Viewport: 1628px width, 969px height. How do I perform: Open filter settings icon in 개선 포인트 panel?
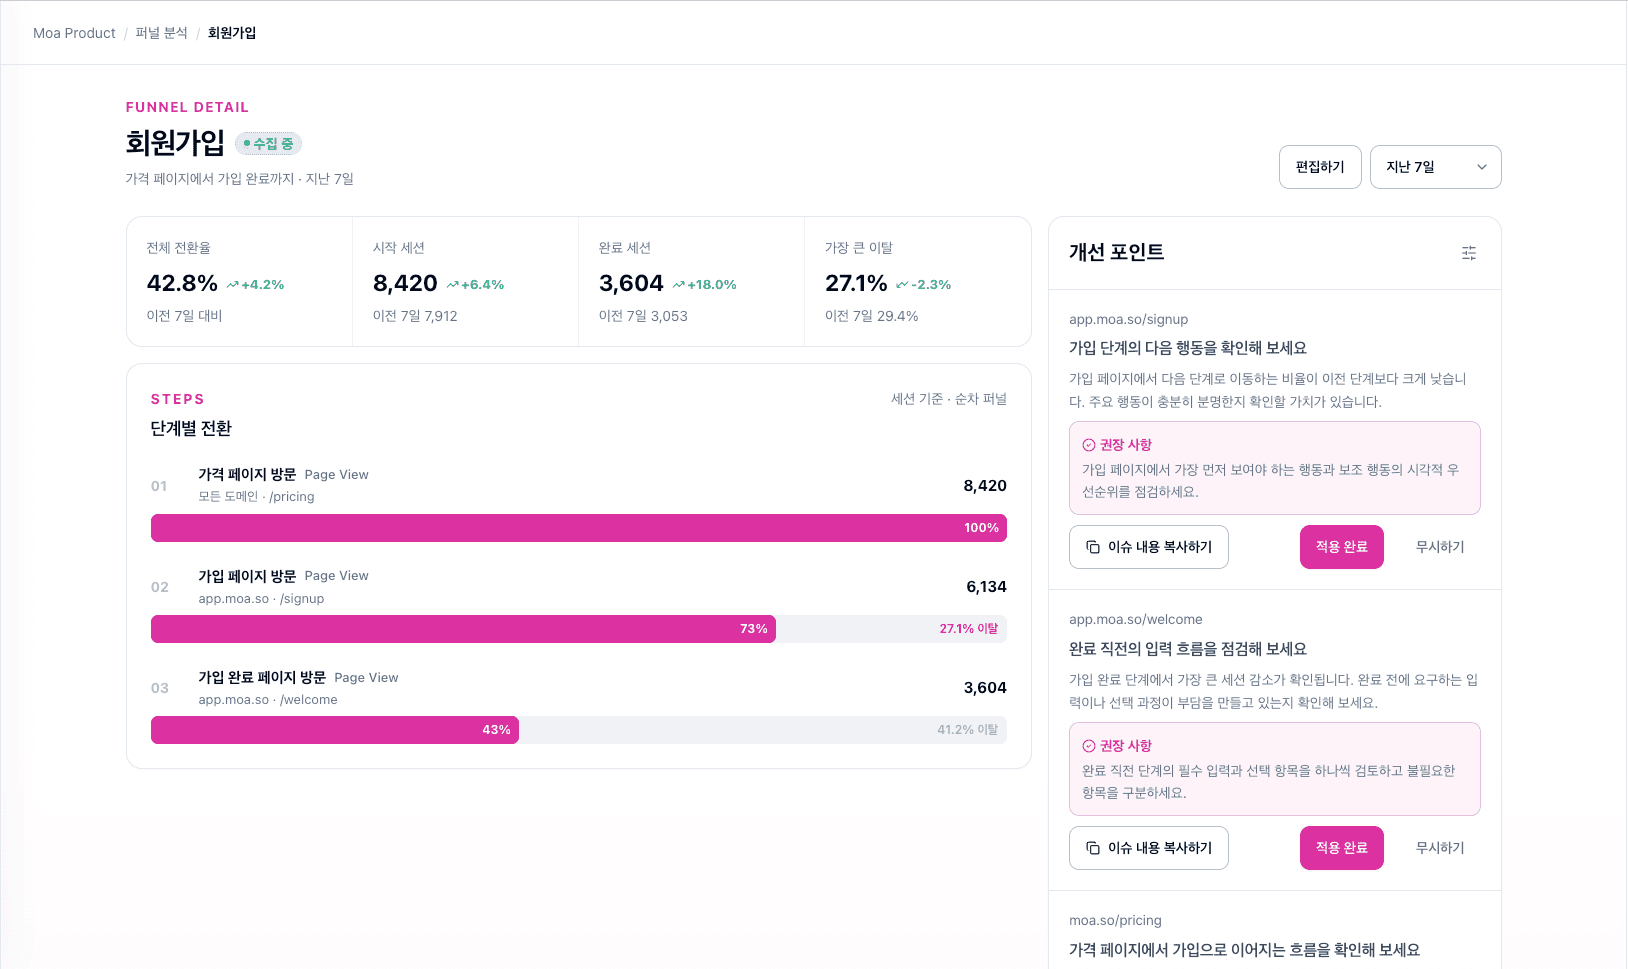[1469, 253]
